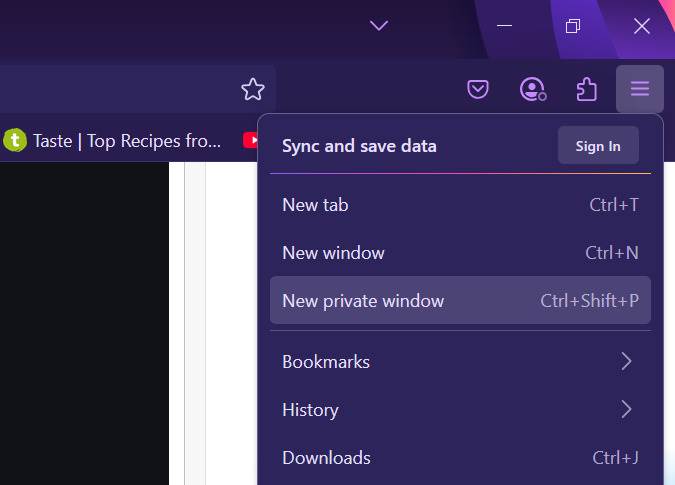The height and width of the screenshot is (485, 675).
Task: Click the Sync and save data heading
Action: (x=359, y=146)
